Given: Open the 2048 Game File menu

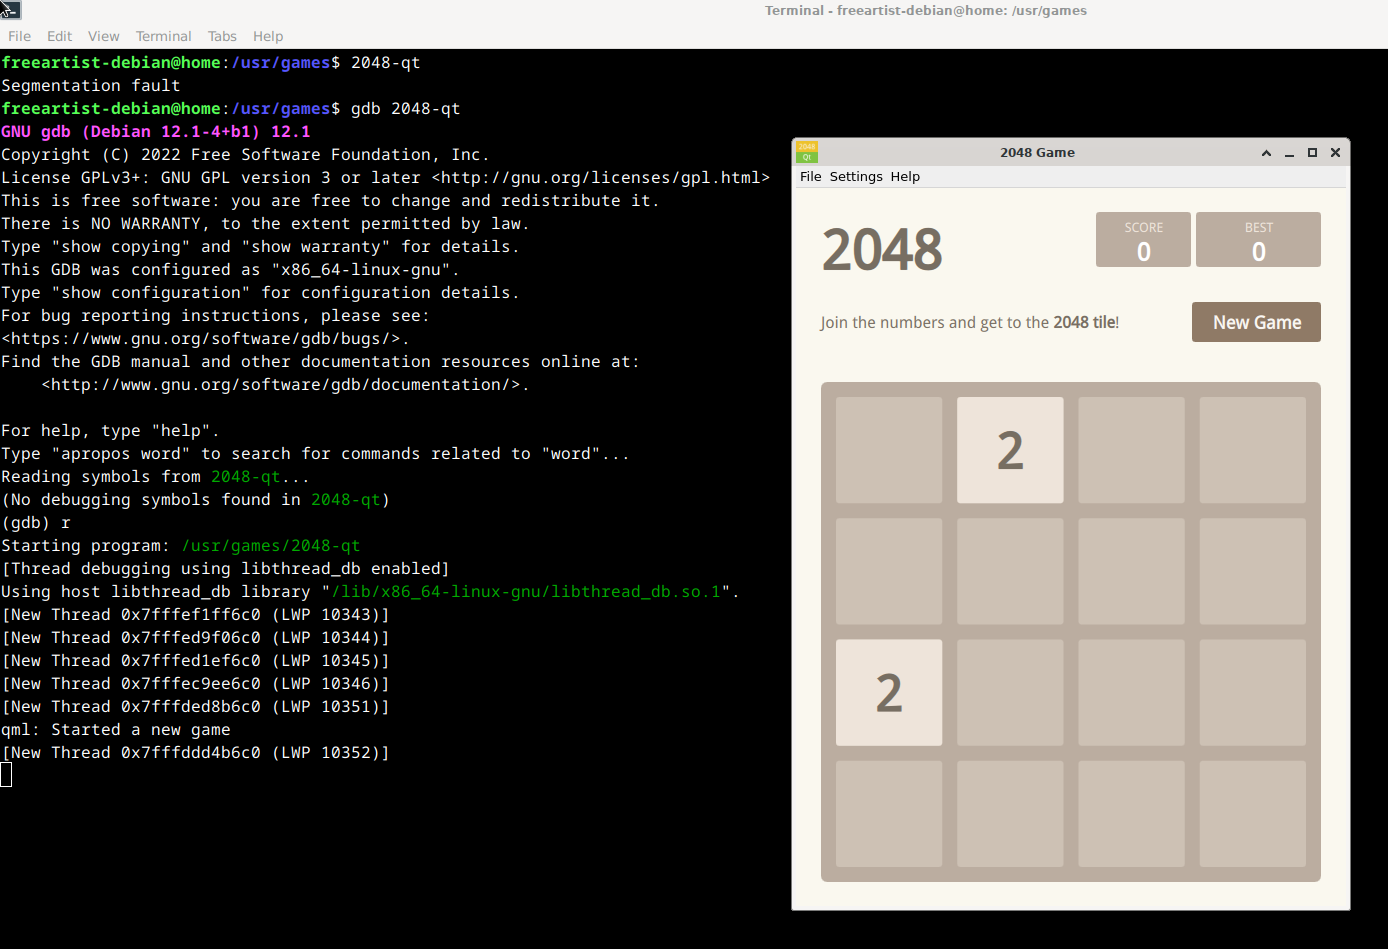Looking at the screenshot, I should (810, 177).
